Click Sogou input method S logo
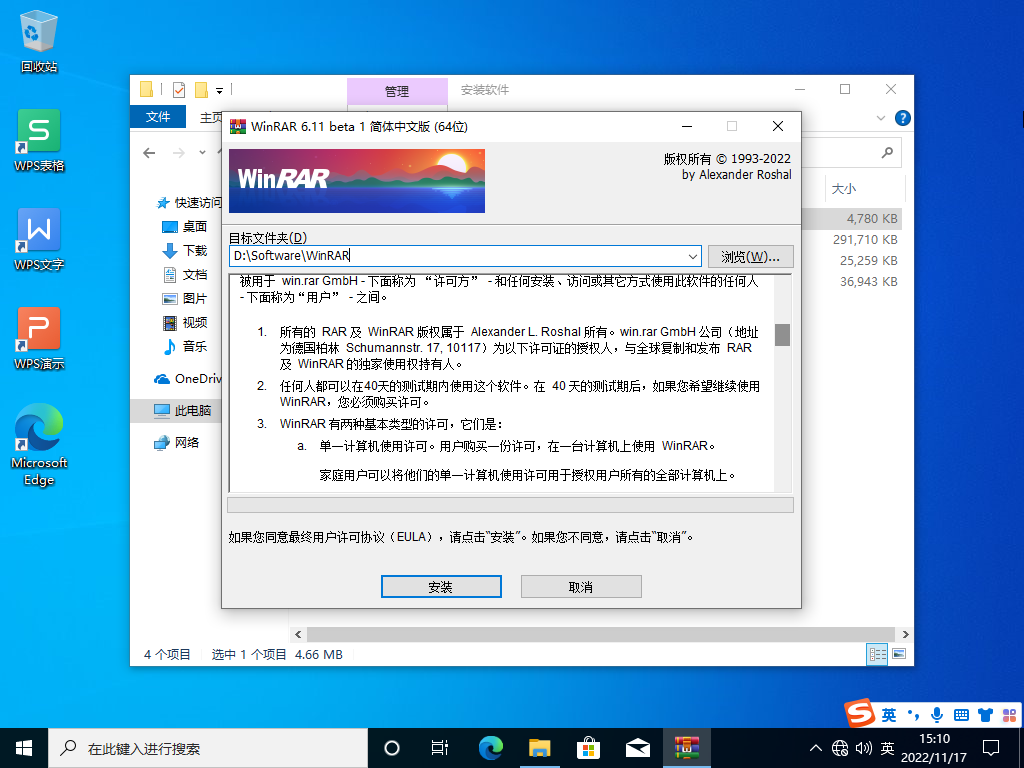The height and width of the screenshot is (768, 1024). click(x=859, y=713)
